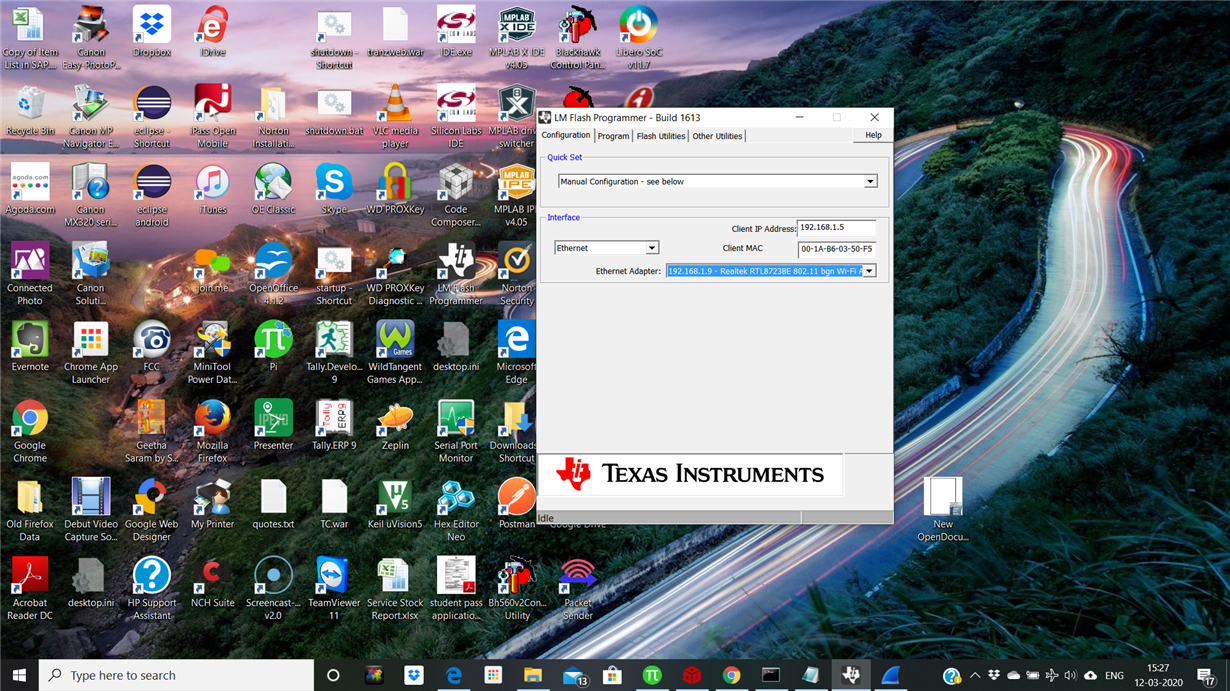Viewport: 1230px width, 691px height.
Task: Show hidden system tray icons
Action: point(975,676)
